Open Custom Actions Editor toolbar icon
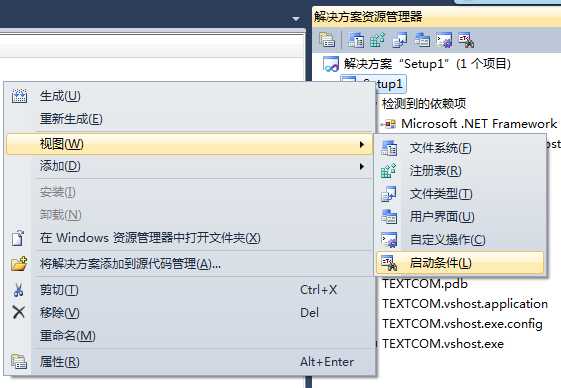The image size is (561, 388). (444, 40)
